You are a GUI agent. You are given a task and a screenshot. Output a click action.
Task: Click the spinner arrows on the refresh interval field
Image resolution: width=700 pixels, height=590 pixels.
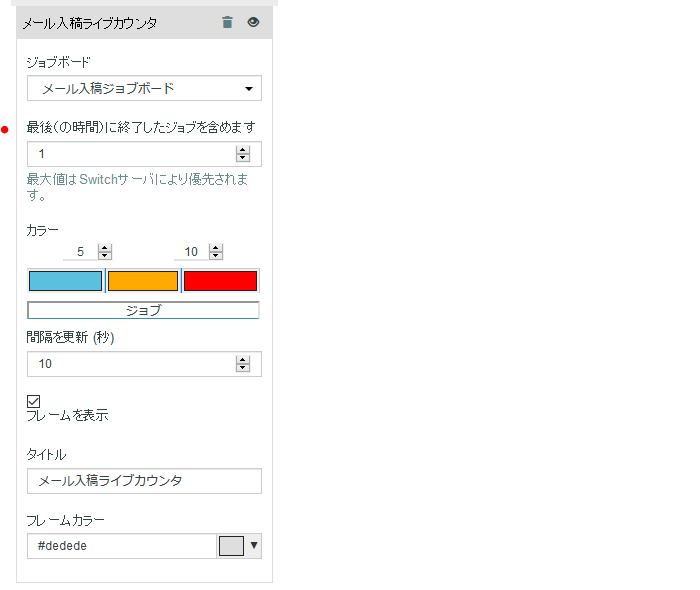pyautogui.click(x=242, y=364)
